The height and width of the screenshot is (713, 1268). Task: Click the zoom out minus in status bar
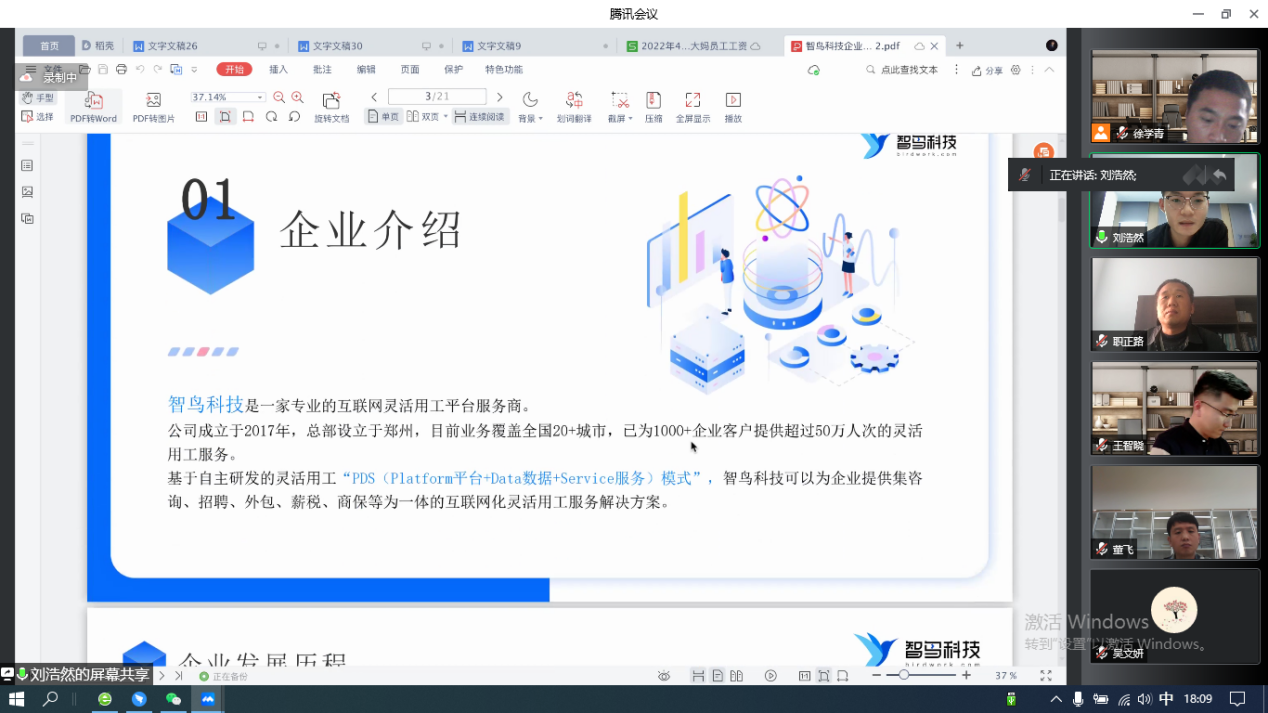pyautogui.click(x=876, y=676)
